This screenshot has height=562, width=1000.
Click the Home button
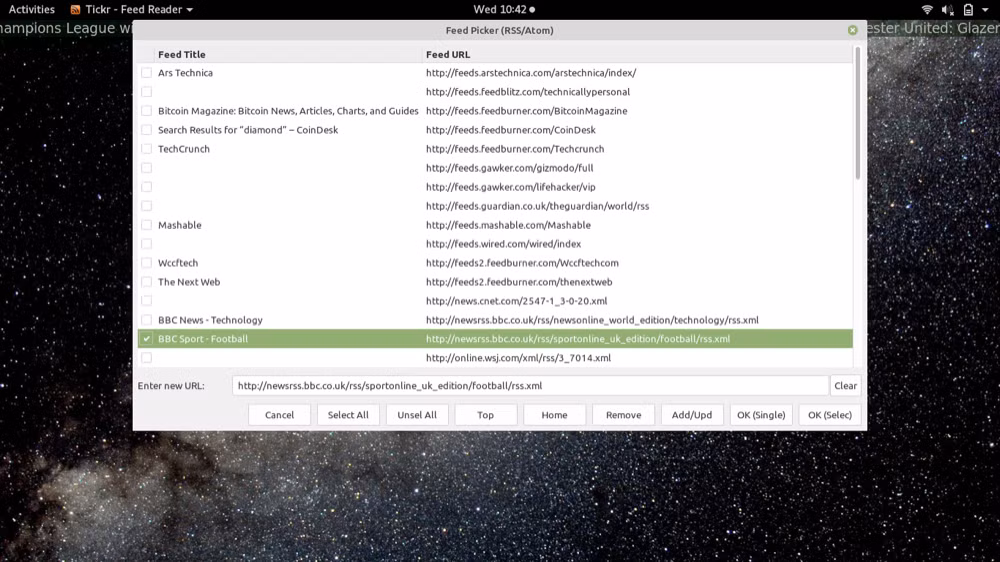point(554,415)
